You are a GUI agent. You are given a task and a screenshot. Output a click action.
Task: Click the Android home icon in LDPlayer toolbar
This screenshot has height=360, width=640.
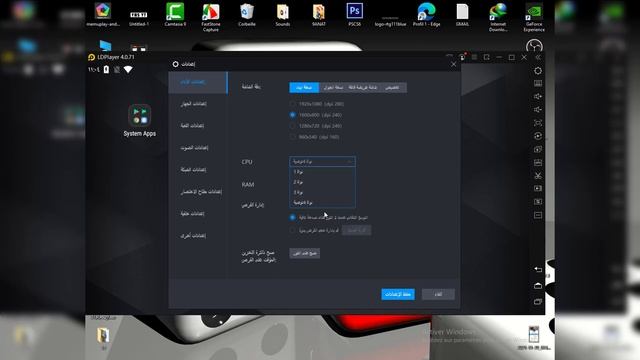(x=538, y=286)
